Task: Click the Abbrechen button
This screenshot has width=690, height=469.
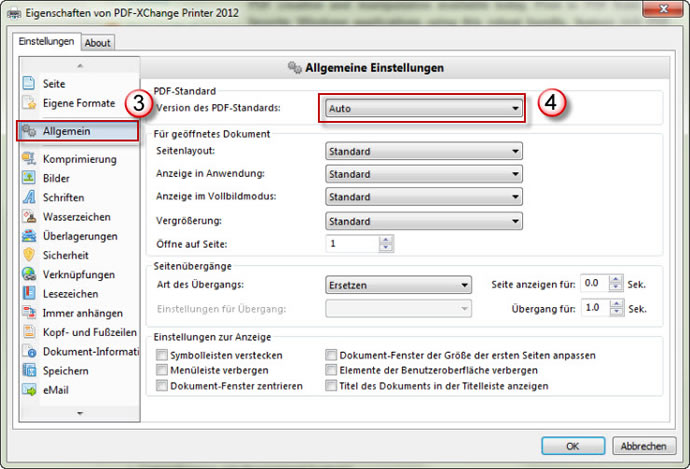Action: coord(644,446)
